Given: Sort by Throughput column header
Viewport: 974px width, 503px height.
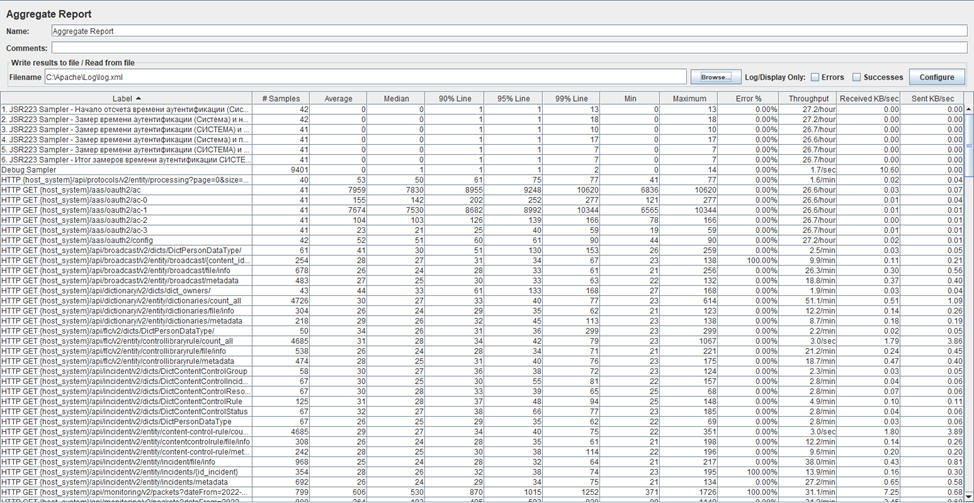Looking at the screenshot, I should tap(808, 98).
